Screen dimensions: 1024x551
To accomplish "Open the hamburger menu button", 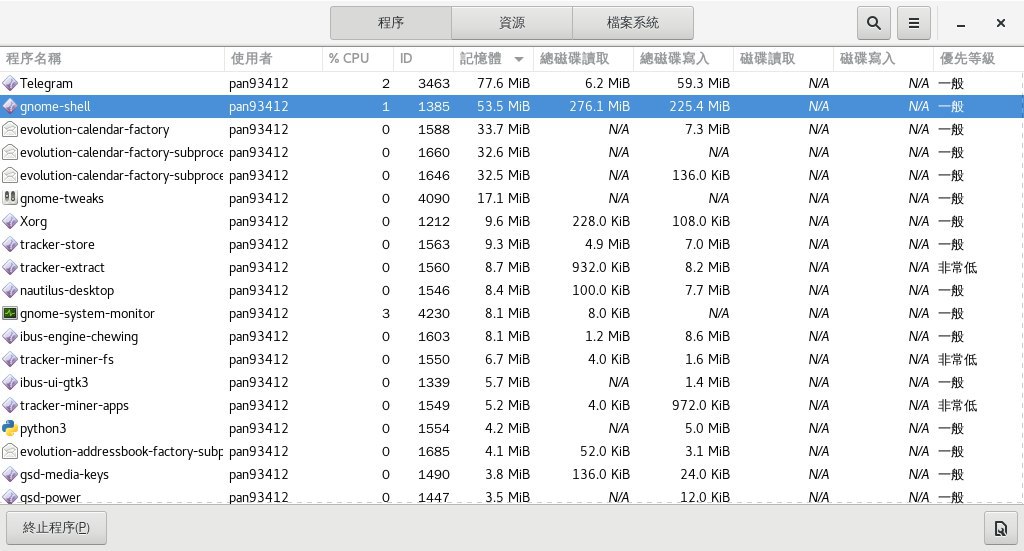I will [914, 23].
